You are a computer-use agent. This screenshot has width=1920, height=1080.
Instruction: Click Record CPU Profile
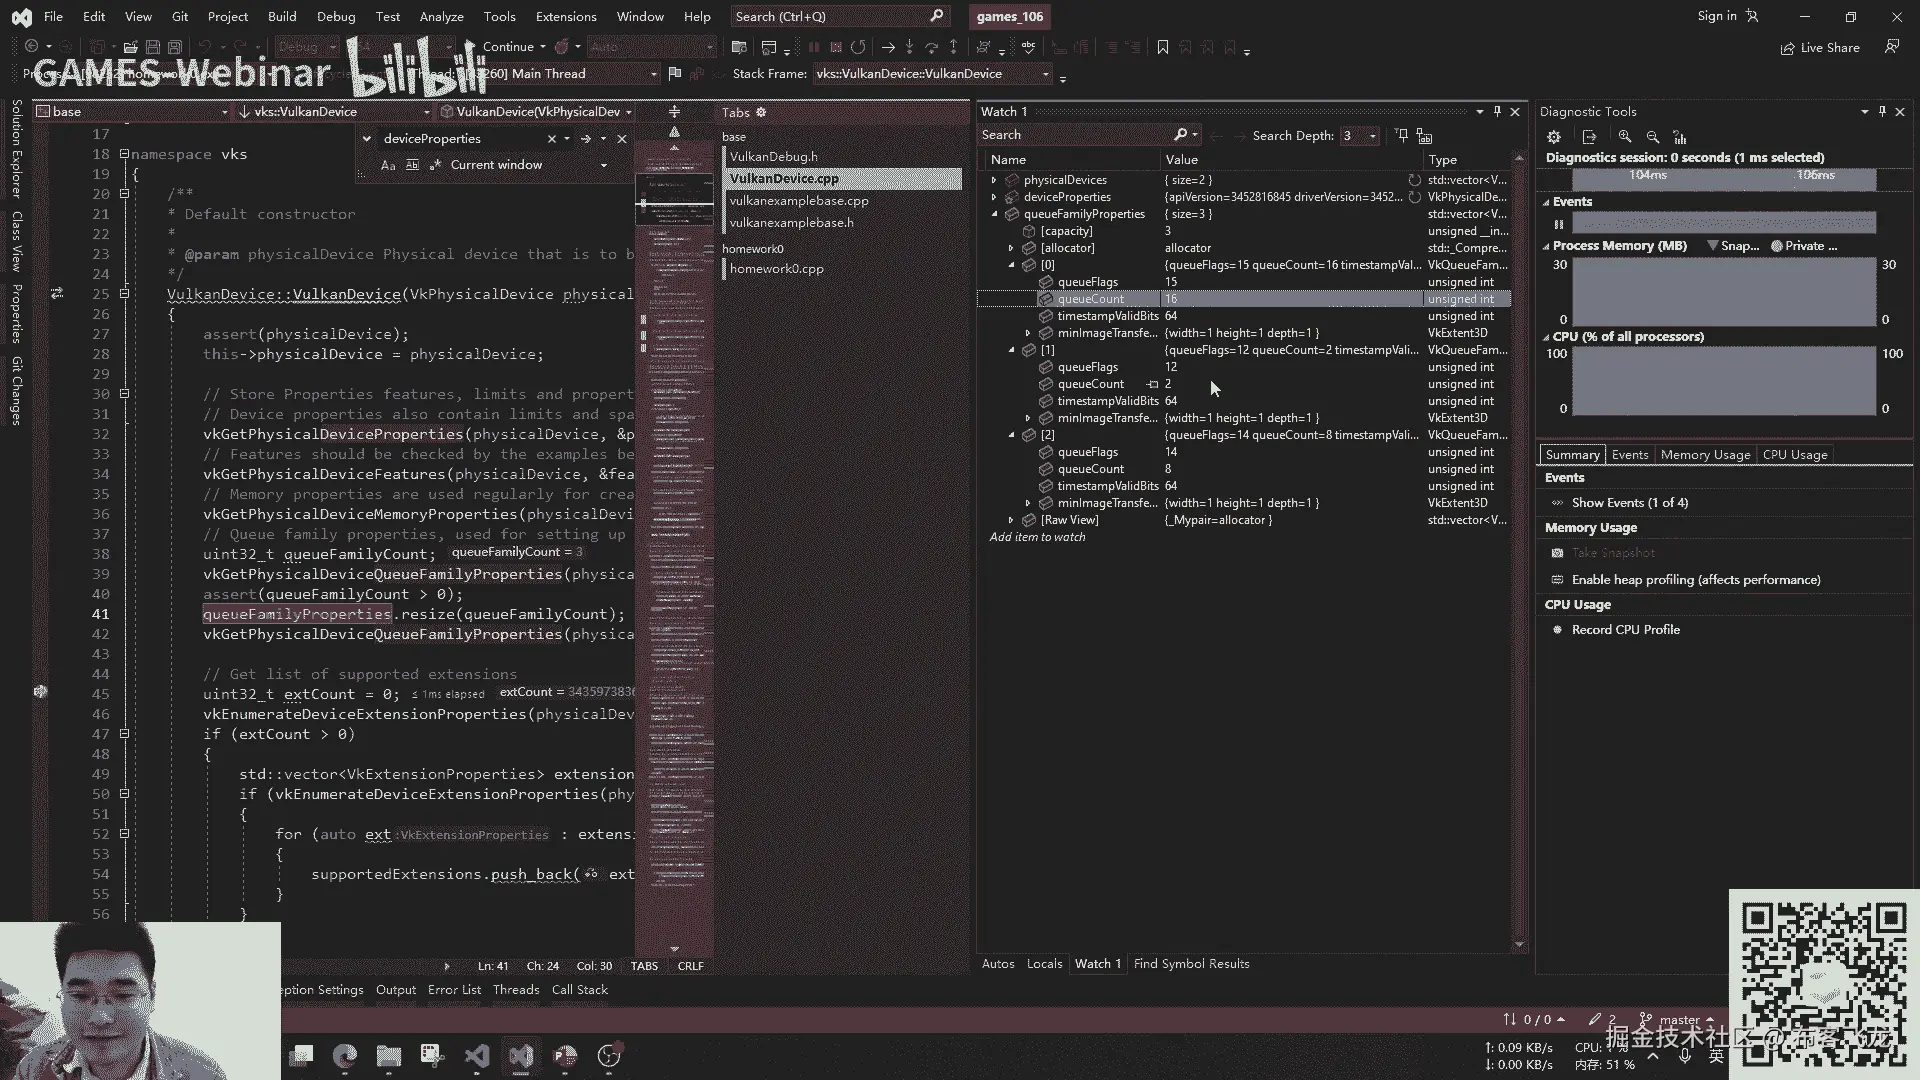point(1625,630)
